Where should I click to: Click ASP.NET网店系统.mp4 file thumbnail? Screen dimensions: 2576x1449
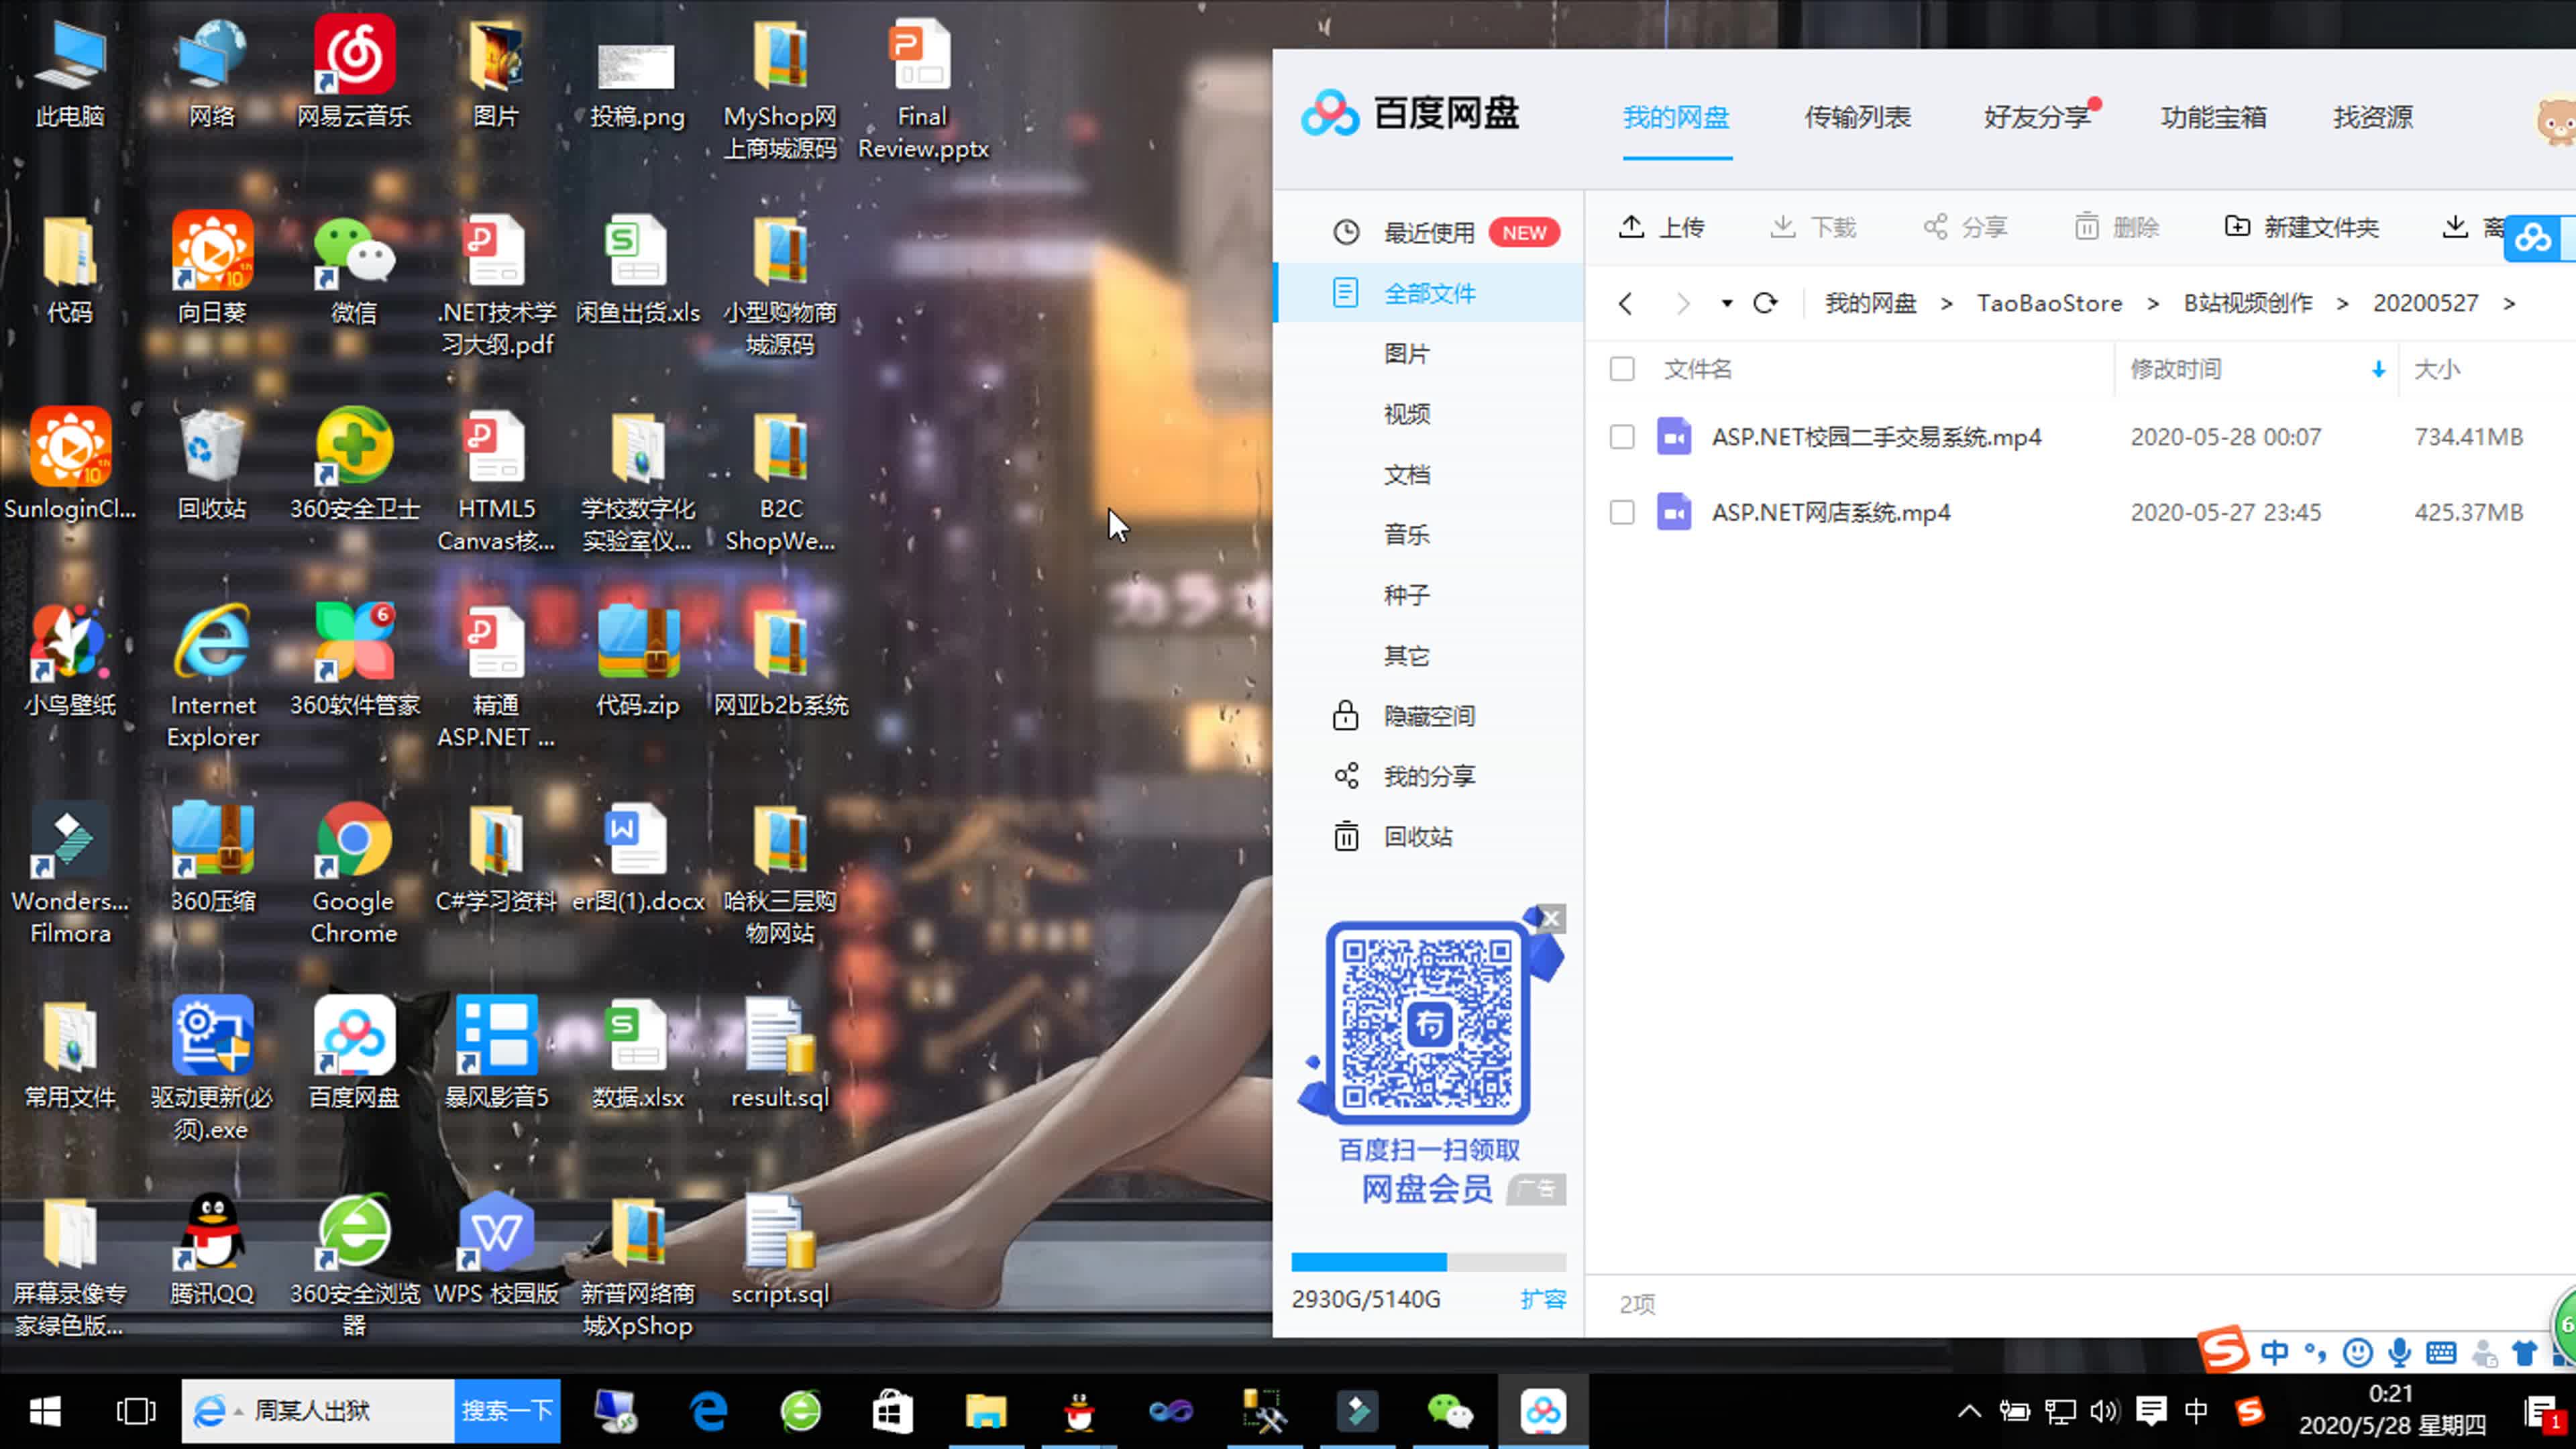pos(1670,511)
